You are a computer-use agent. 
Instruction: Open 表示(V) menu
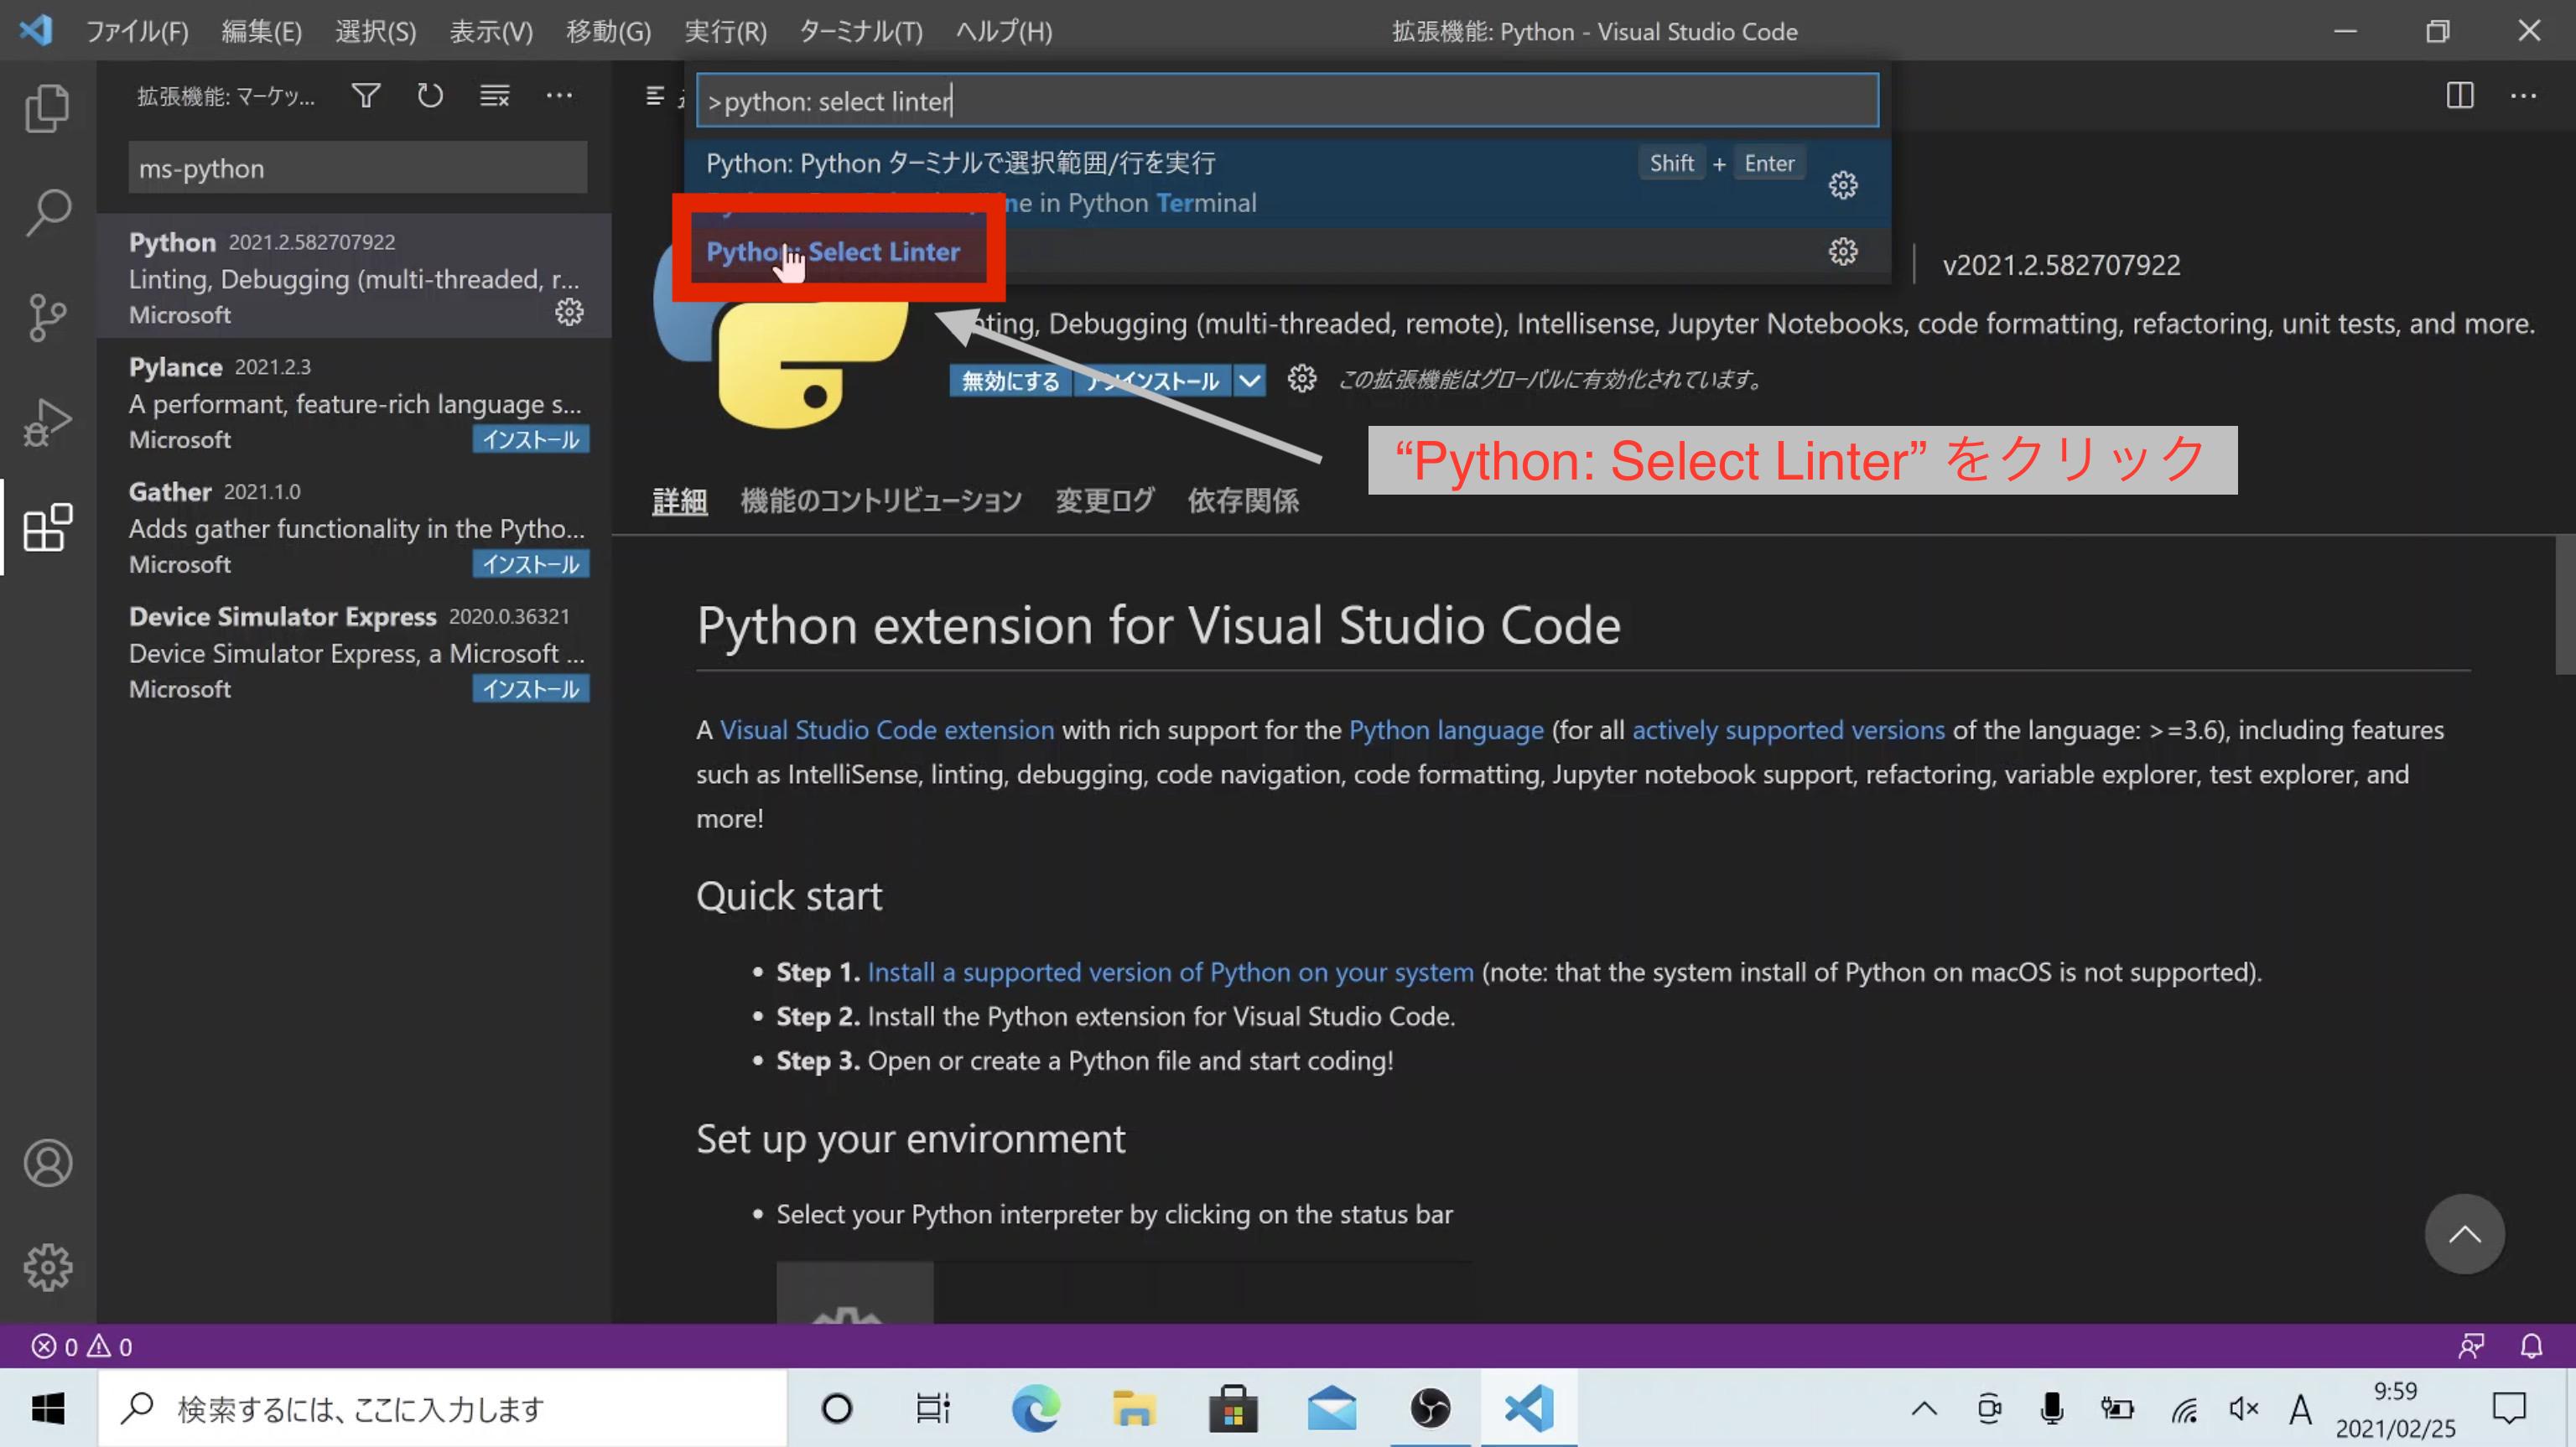pyautogui.click(x=491, y=31)
